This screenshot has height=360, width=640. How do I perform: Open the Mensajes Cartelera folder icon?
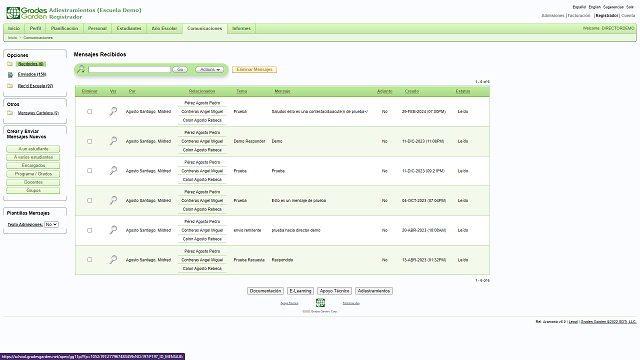(x=10, y=113)
